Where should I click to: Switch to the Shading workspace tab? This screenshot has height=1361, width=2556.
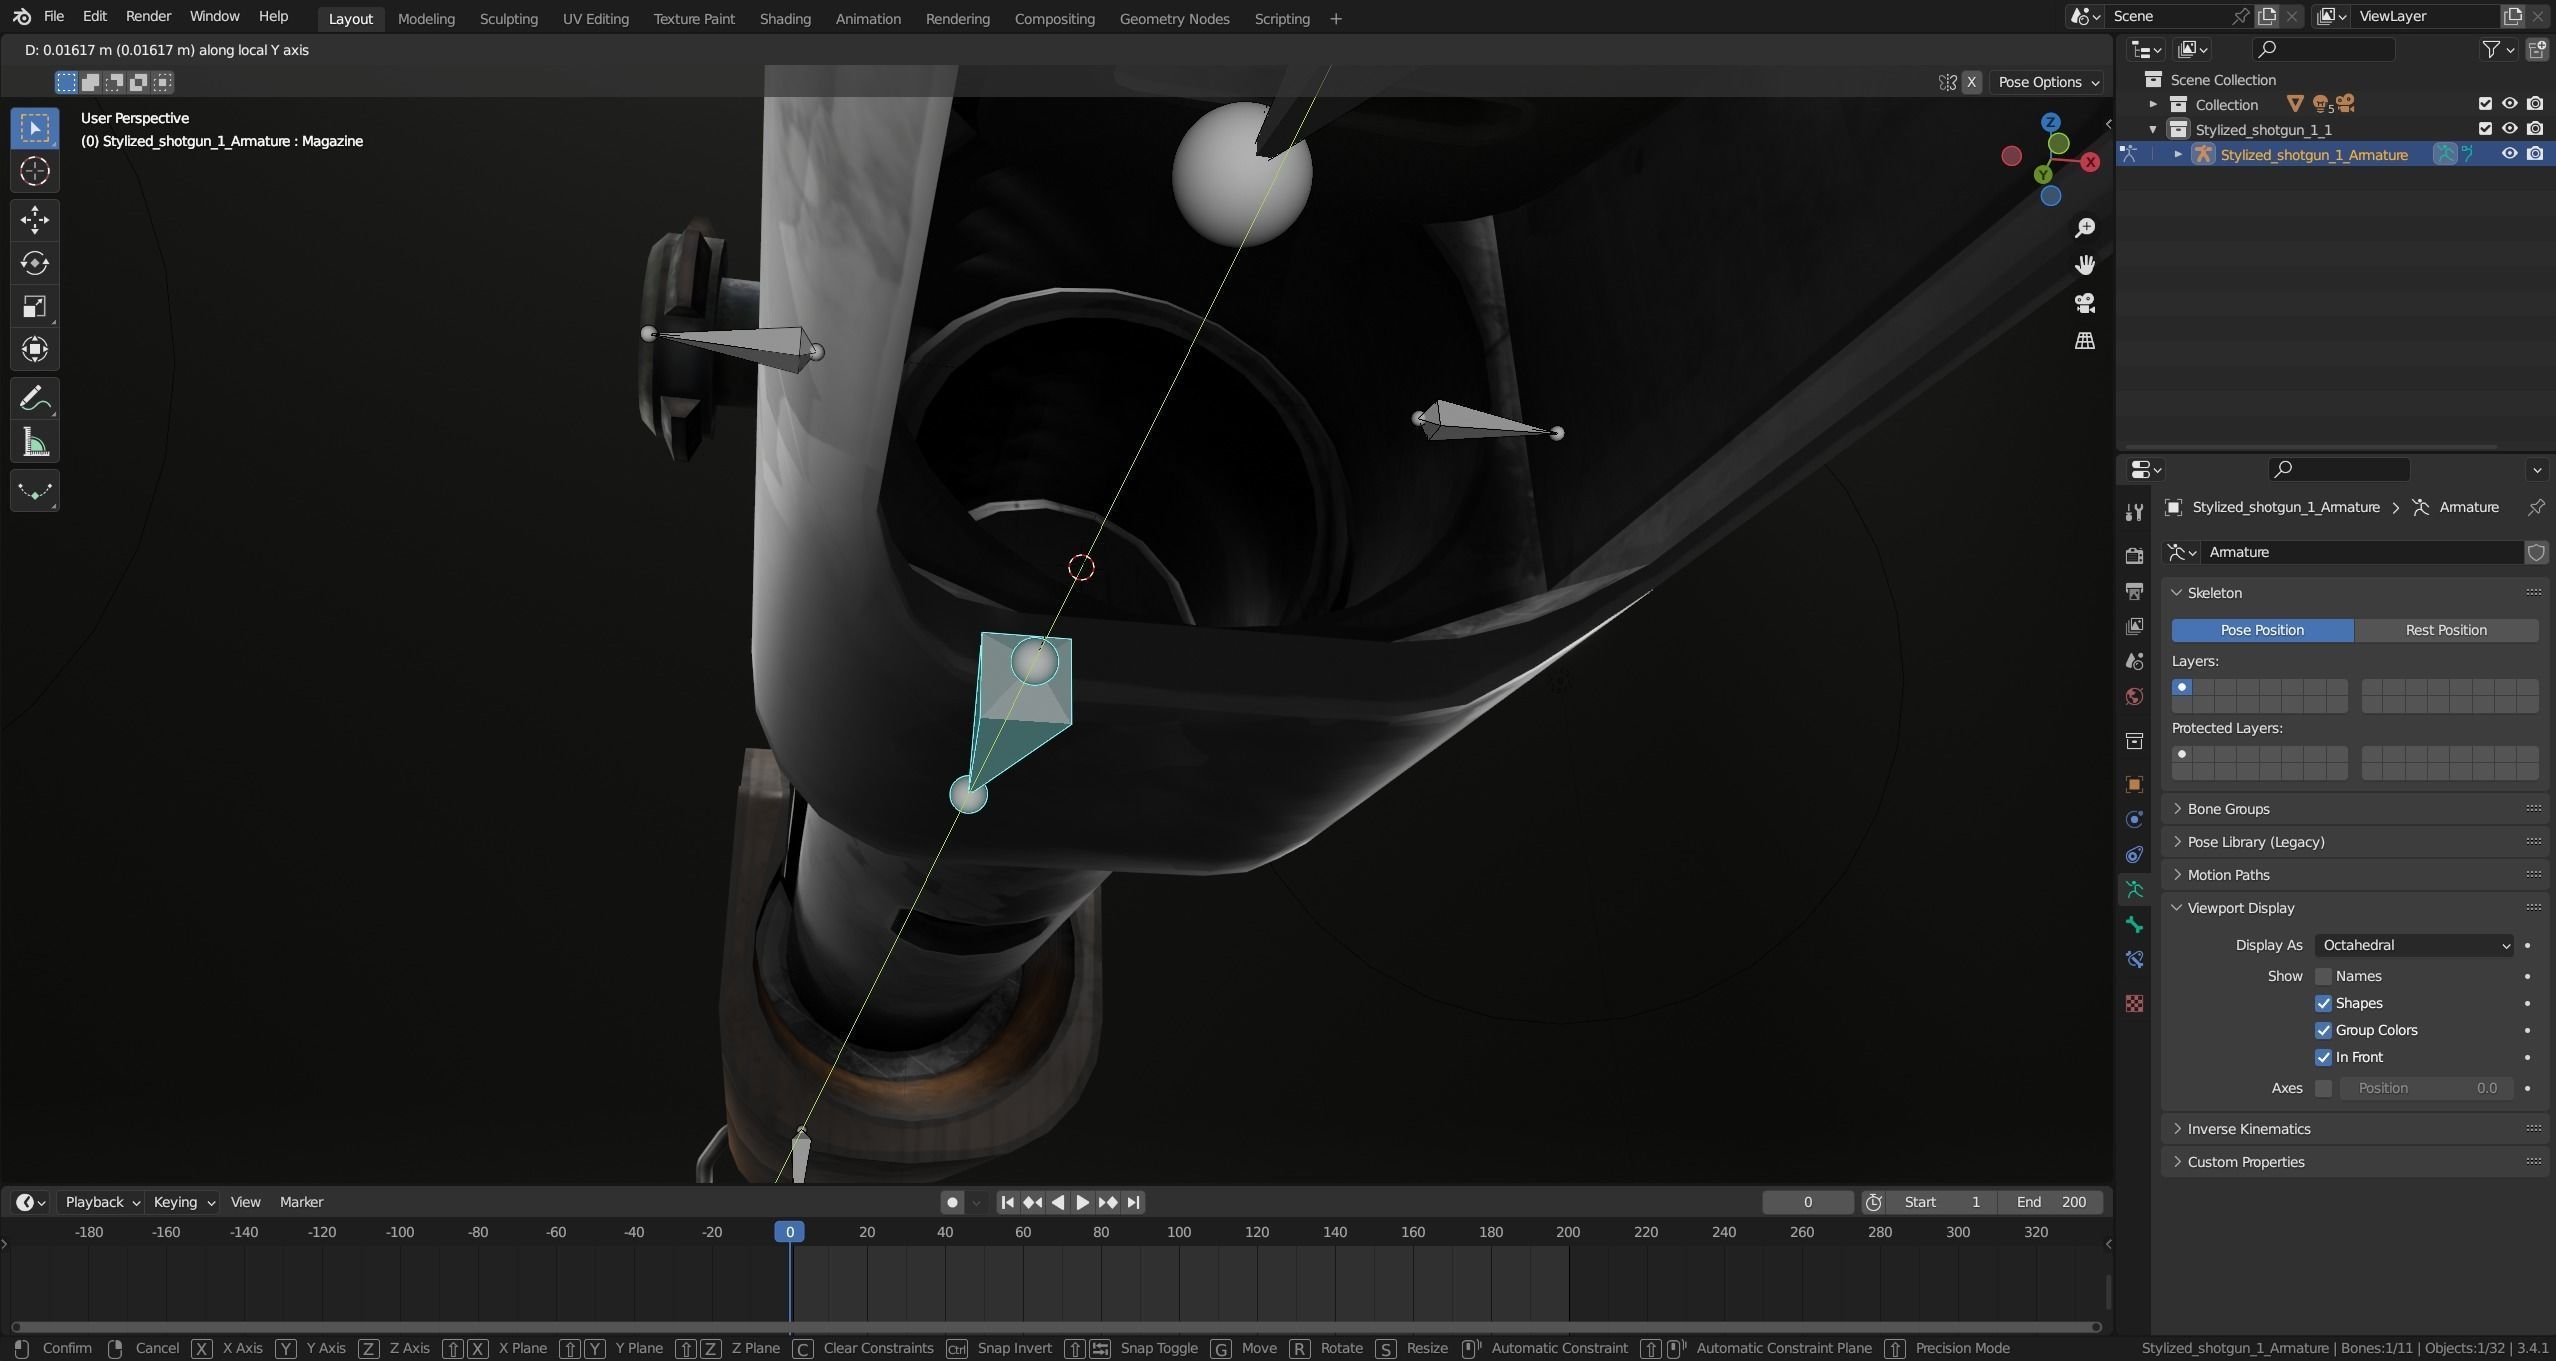pos(784,18)
